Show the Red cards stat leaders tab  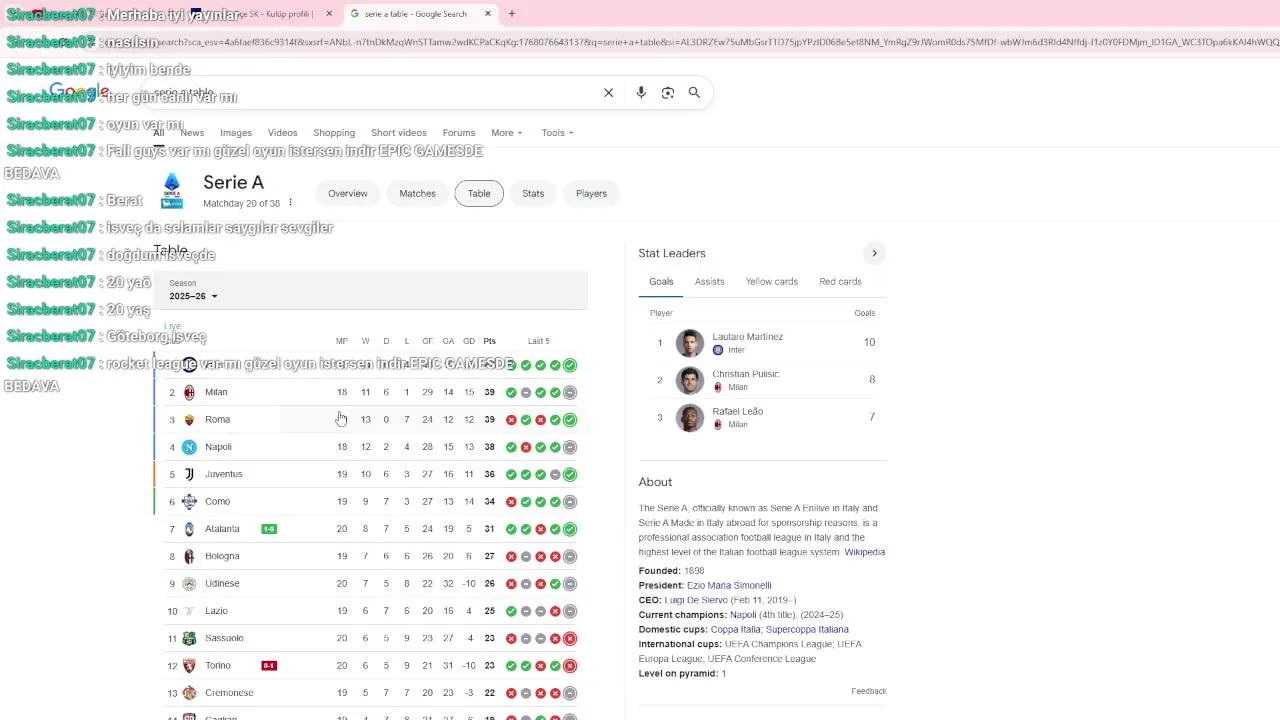[840, 282]
